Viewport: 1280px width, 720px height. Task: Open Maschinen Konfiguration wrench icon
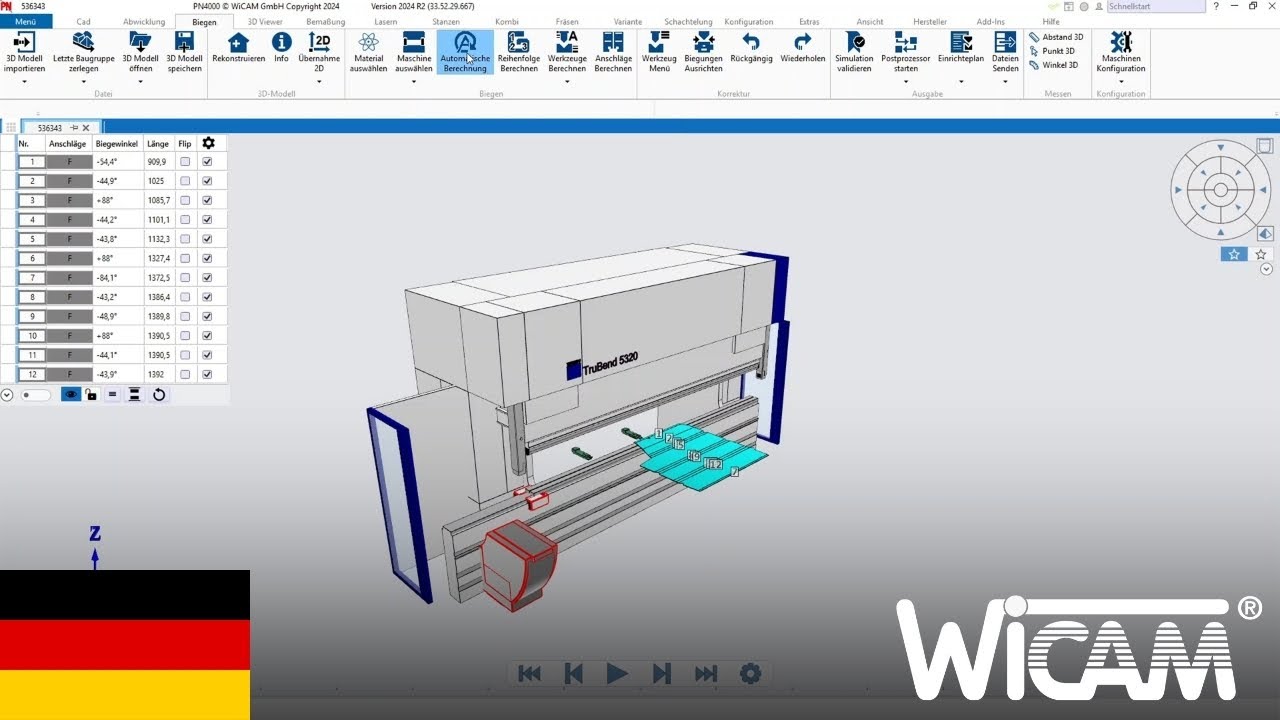[1121, 42]
